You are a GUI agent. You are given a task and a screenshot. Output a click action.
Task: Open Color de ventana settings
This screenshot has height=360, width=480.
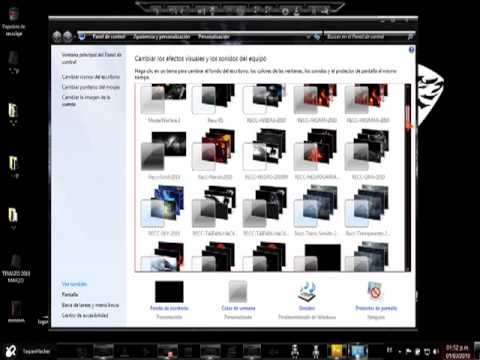[238, 300]
